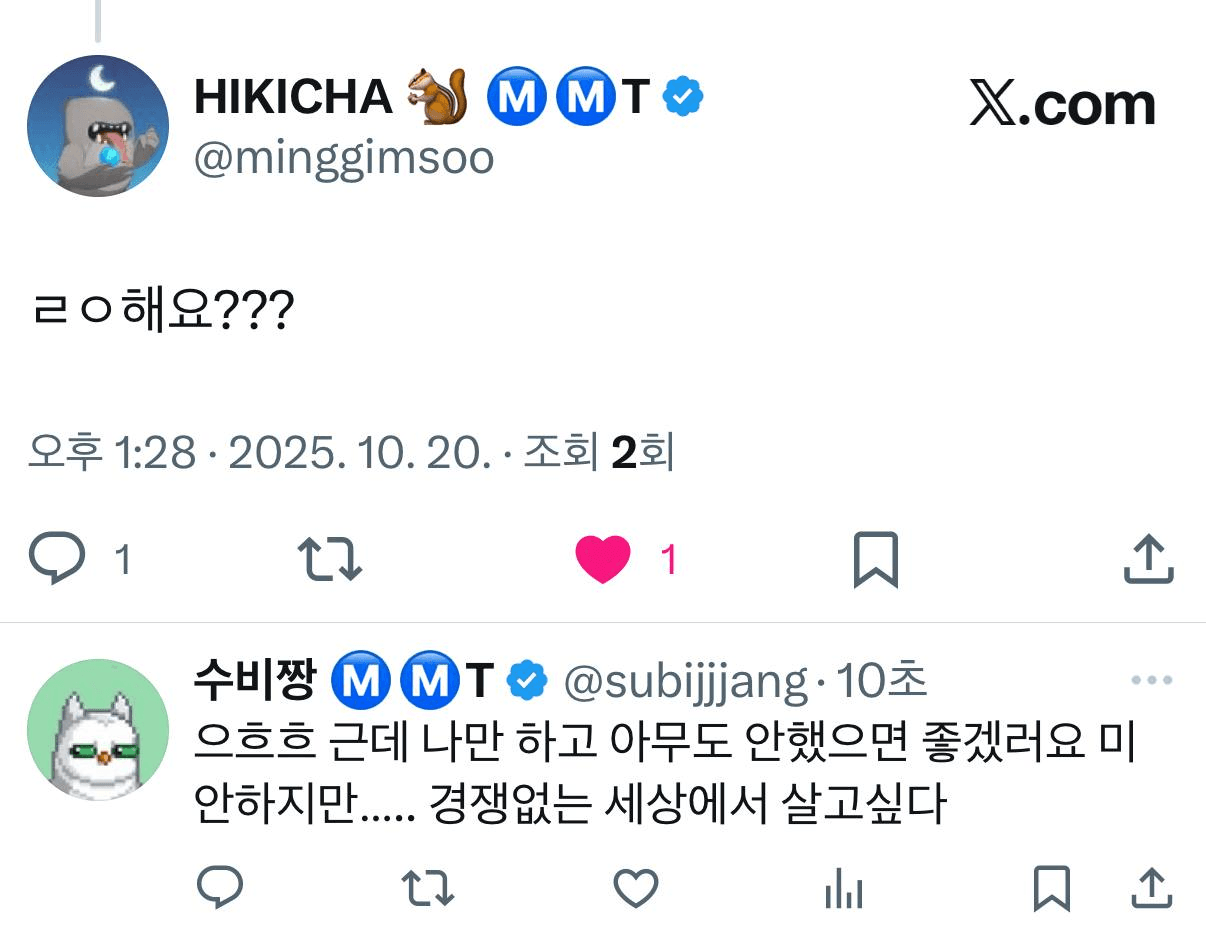This screenshot has height=951, width=1206.
Task: Open the post timestamp 오후 1:28
Action: (112, 455)
